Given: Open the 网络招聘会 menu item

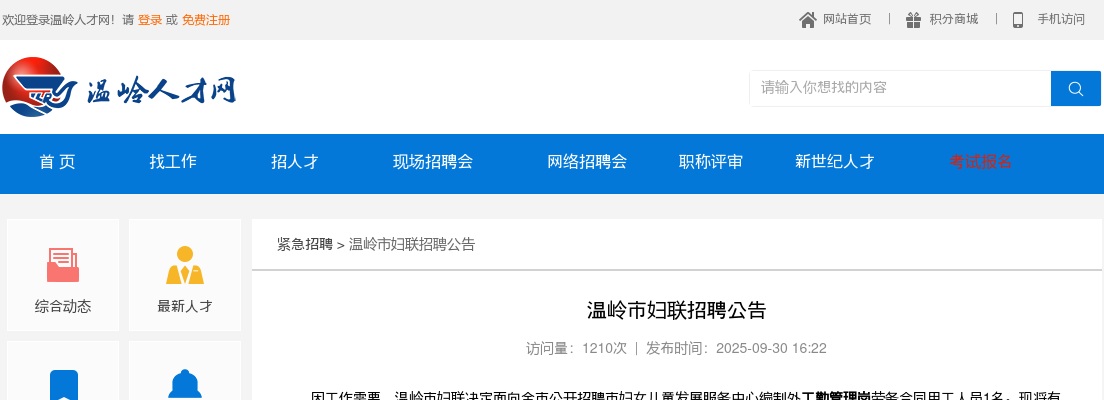Looking at the screenshot, I should coord(587,162).
